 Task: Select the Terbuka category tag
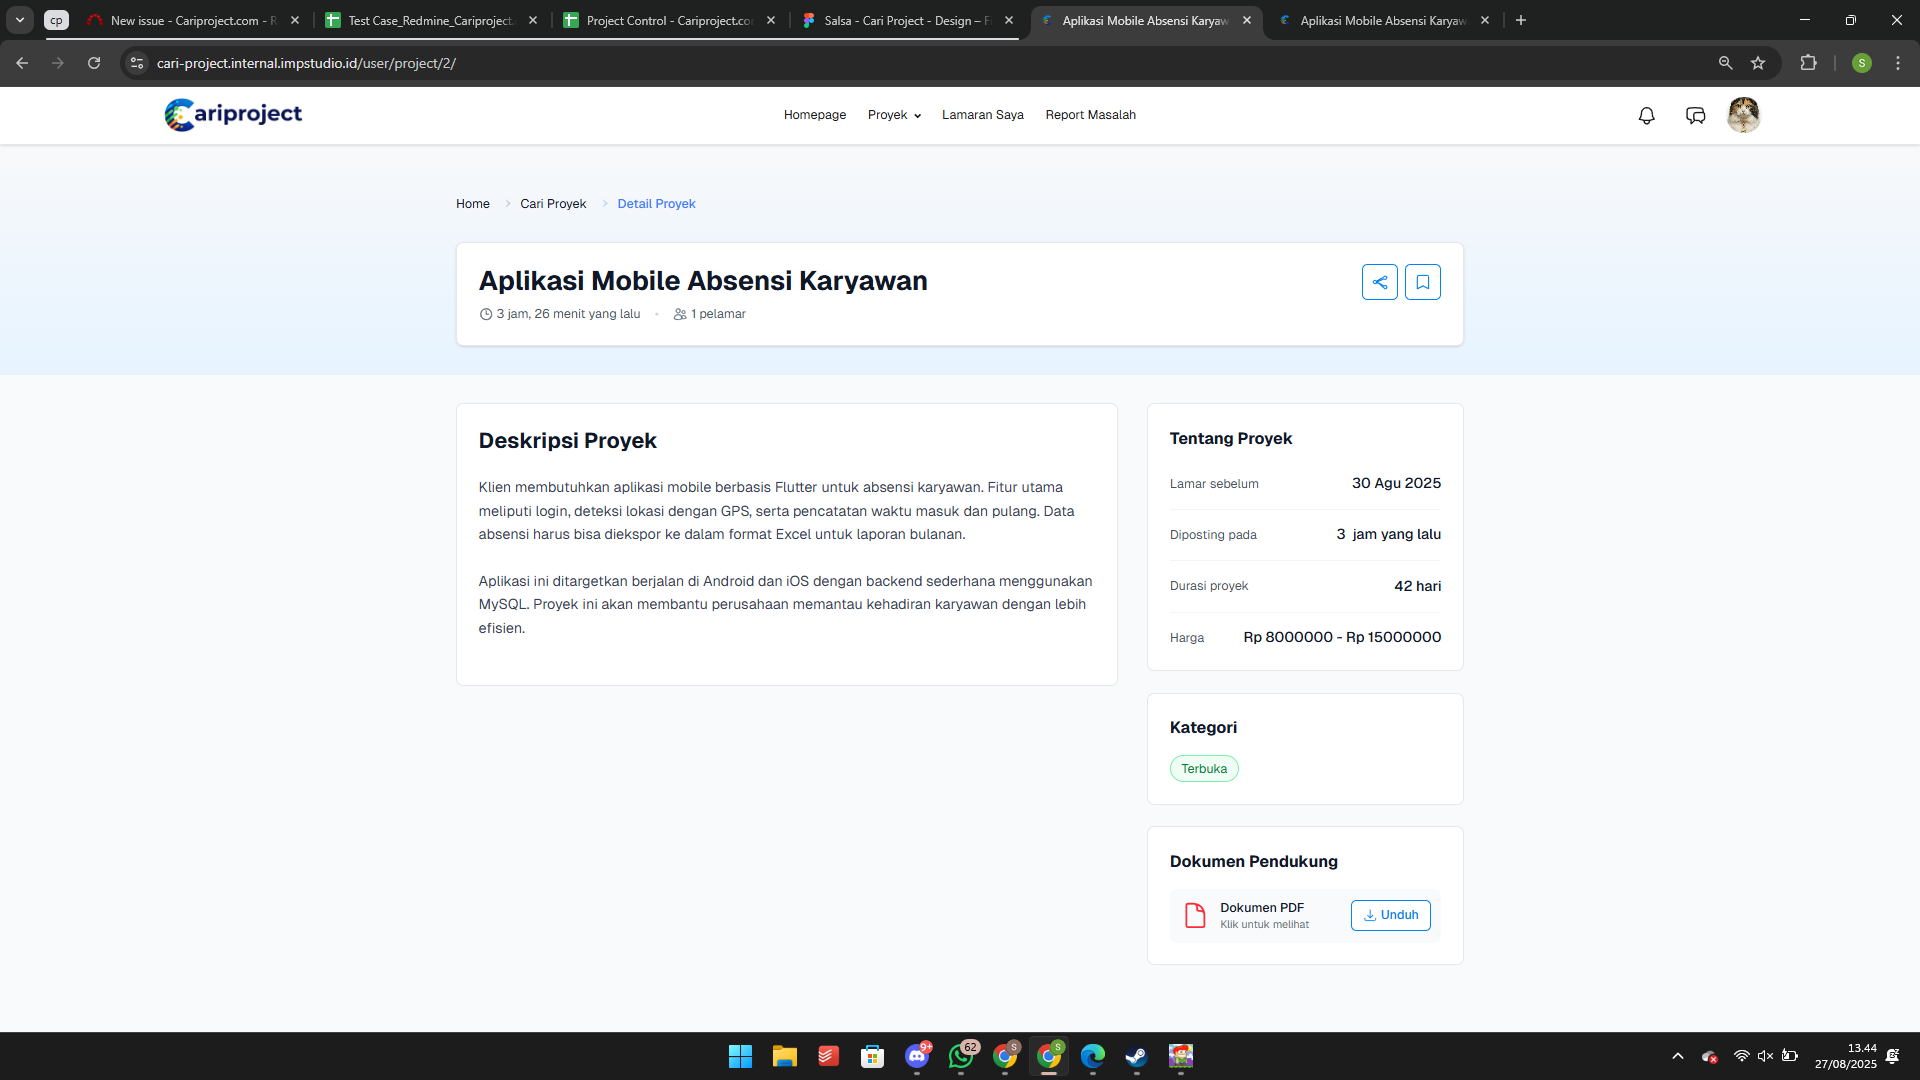(1204, 769)
